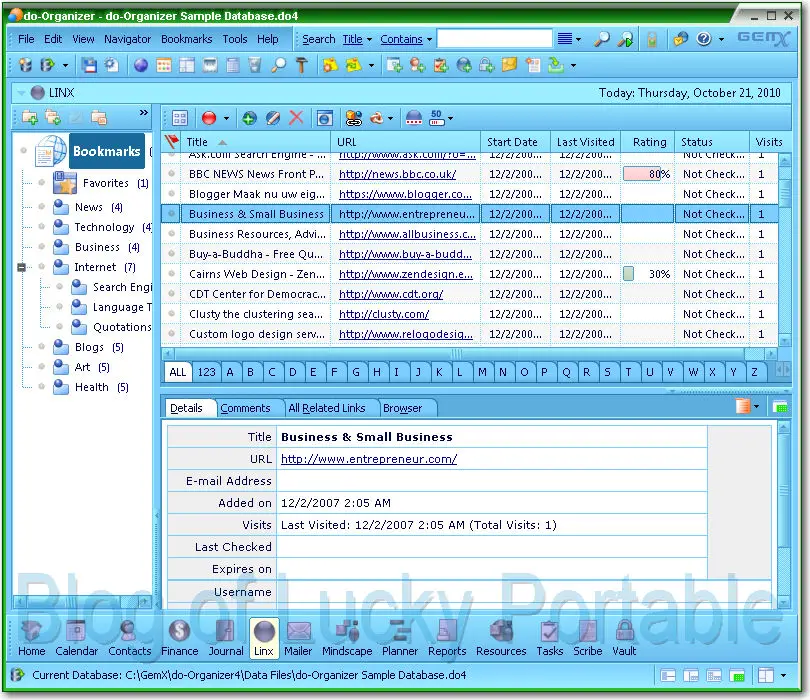This screenshot has width=810, height=700.
Task: Add new bookmark with green plus icon
Action: (249, 119)
